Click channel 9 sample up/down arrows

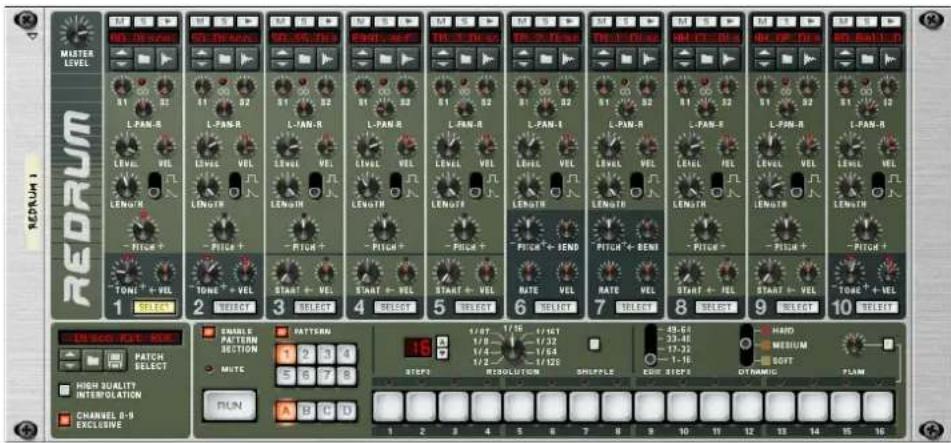763,59
